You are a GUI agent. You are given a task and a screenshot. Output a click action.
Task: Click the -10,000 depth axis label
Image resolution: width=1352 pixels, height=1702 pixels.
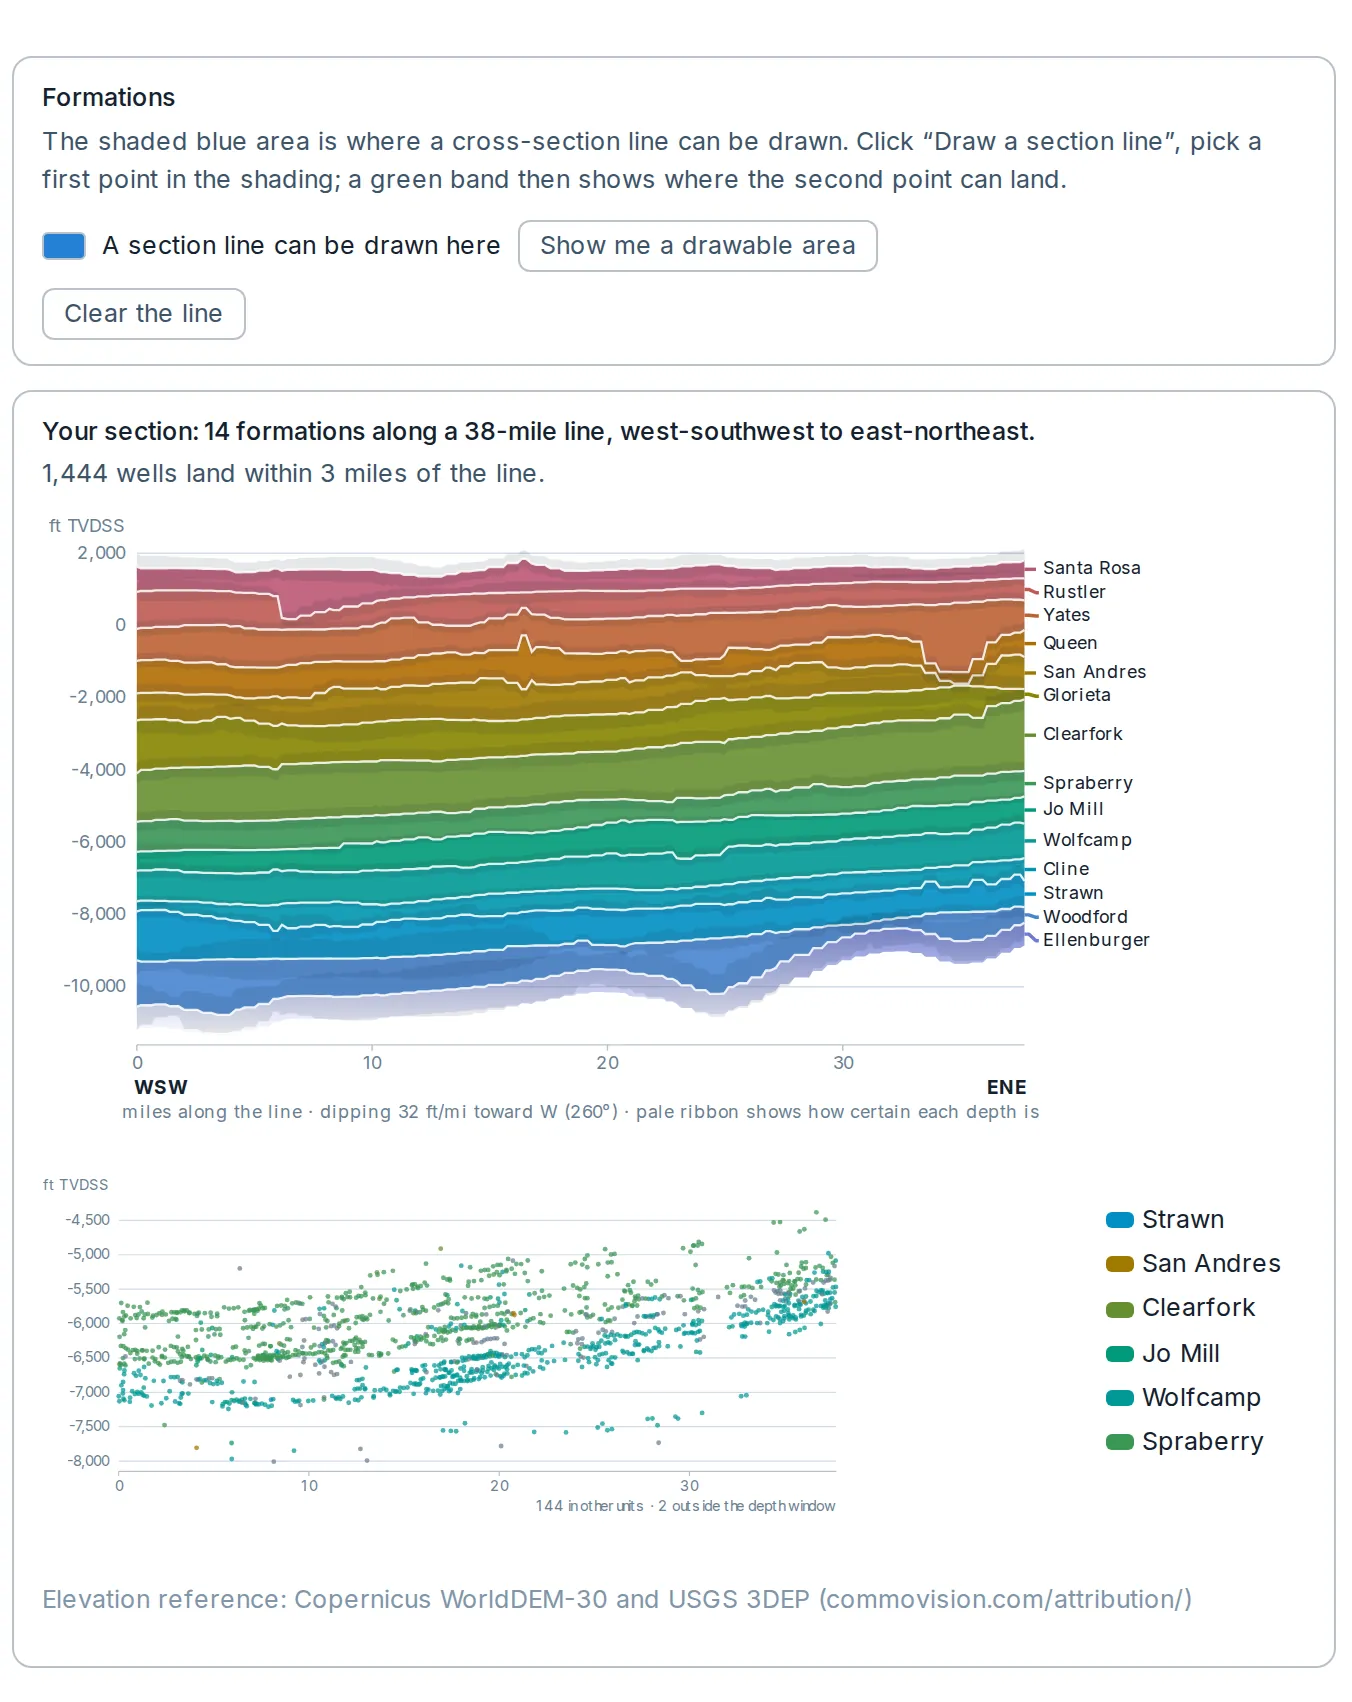95,986
